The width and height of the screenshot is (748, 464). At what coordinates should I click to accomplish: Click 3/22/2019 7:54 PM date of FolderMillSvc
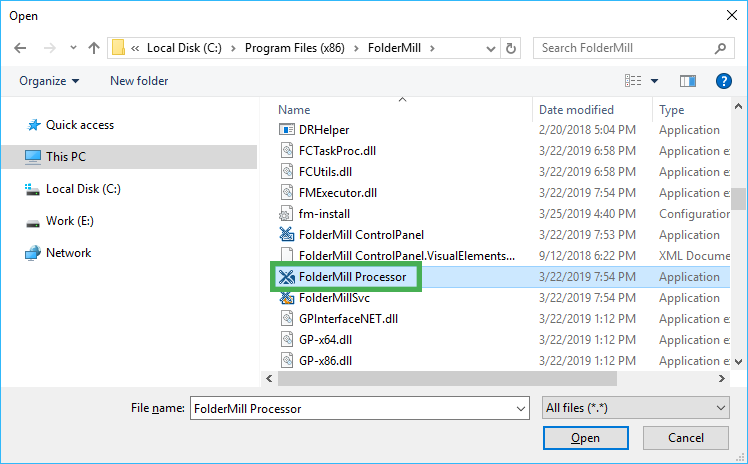[x=587, y=298]
